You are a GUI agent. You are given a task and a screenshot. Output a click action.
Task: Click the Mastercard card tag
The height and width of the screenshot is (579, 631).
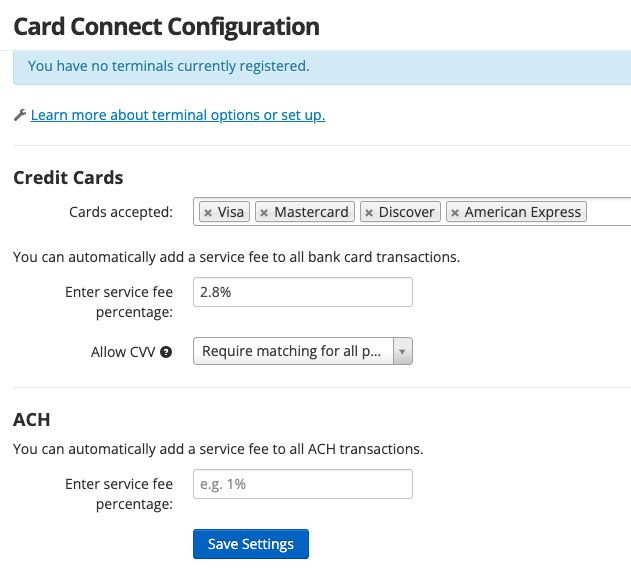click(305, 212)
